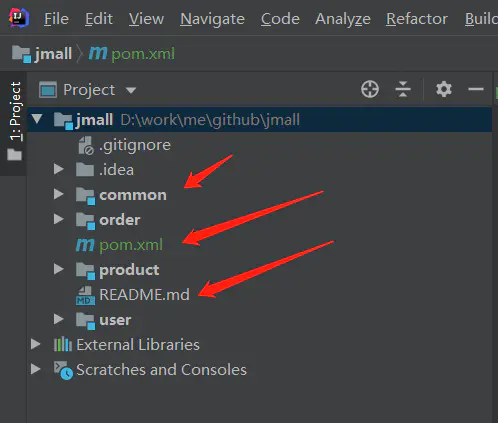
Task: Expand the common module folder arrow
Action: [59, 194]
